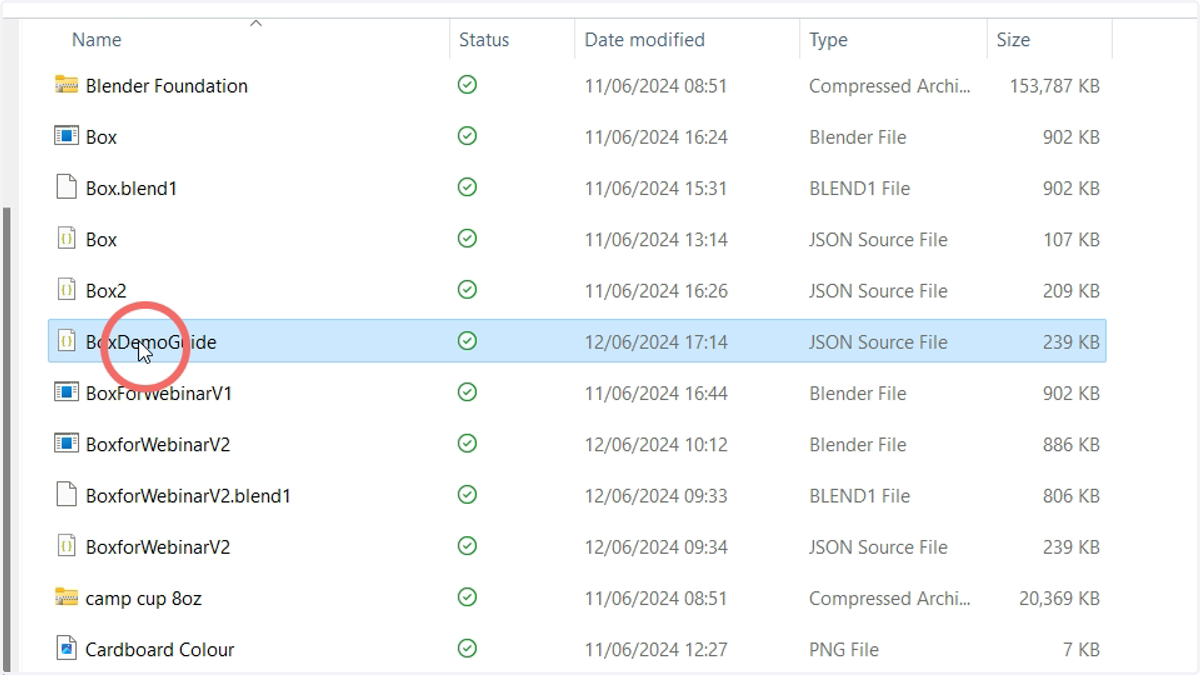Select the Cardboard Colour file name

(160, 649)
